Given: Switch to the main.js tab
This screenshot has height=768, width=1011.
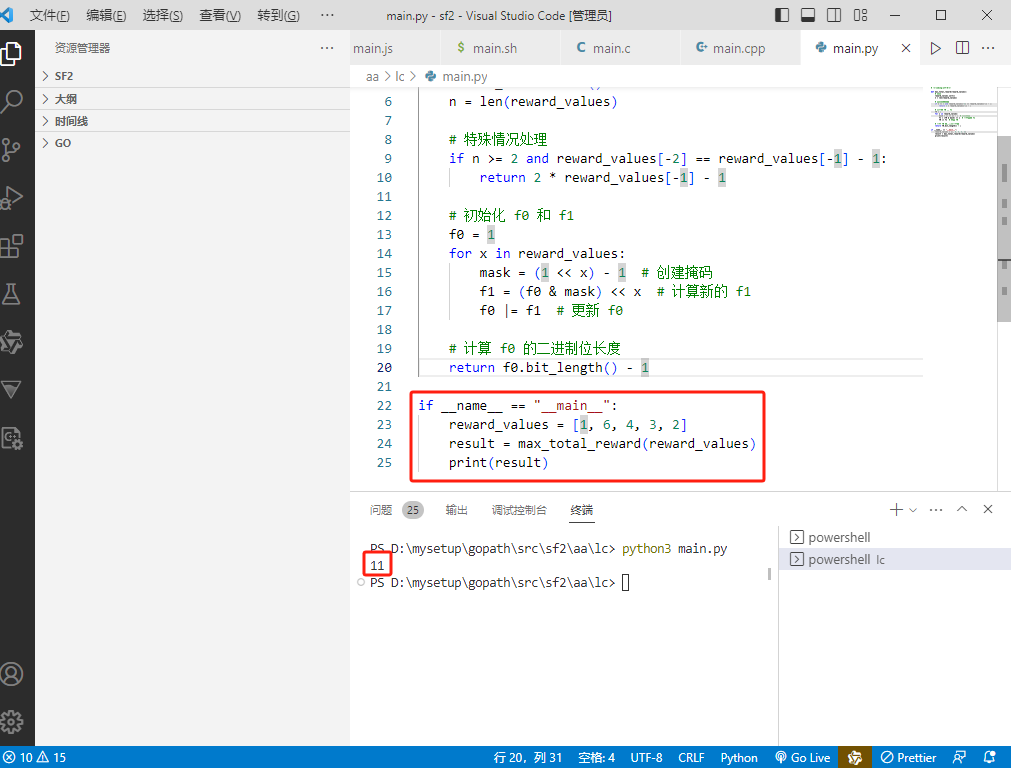Looking at the screenshot, I should (395, 48).
